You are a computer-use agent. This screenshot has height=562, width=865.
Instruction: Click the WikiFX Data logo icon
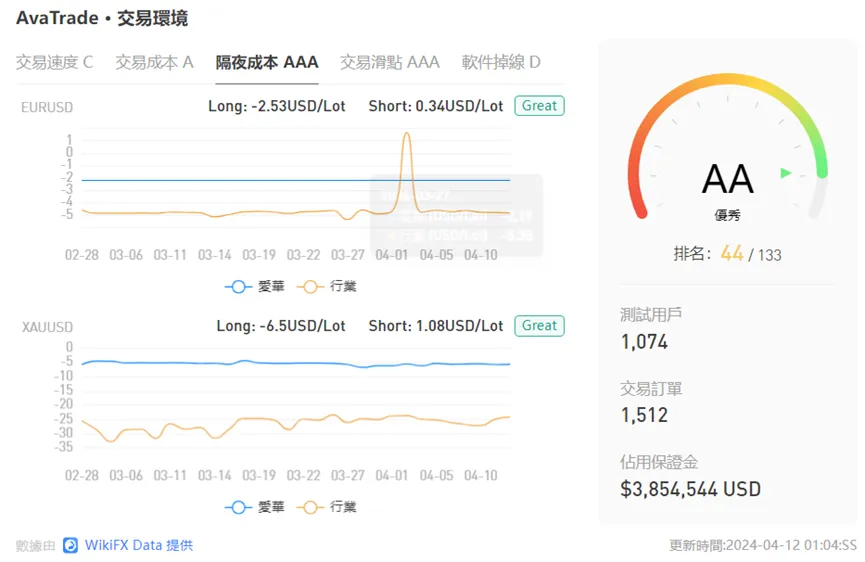(71, 545)
